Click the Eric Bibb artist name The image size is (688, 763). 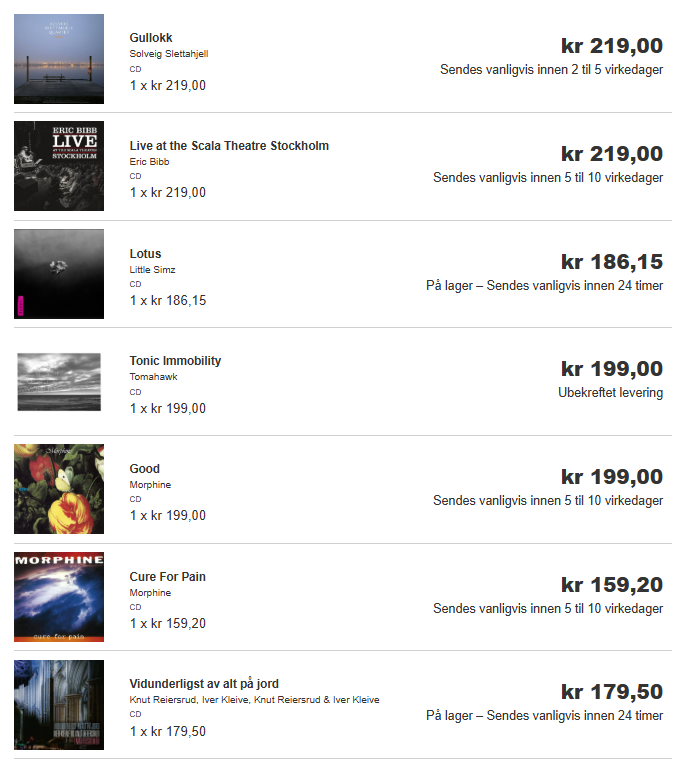pos(150,162)
